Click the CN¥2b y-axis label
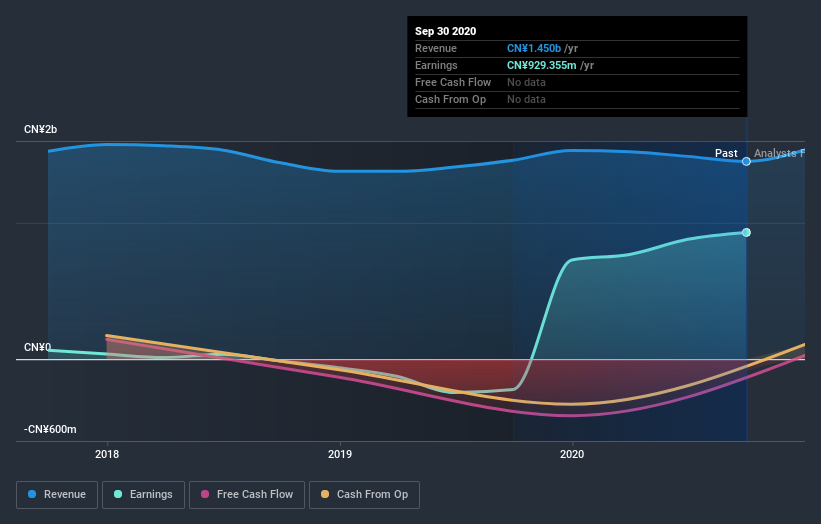This screenshot has height=524, width=821. point(40,129)
